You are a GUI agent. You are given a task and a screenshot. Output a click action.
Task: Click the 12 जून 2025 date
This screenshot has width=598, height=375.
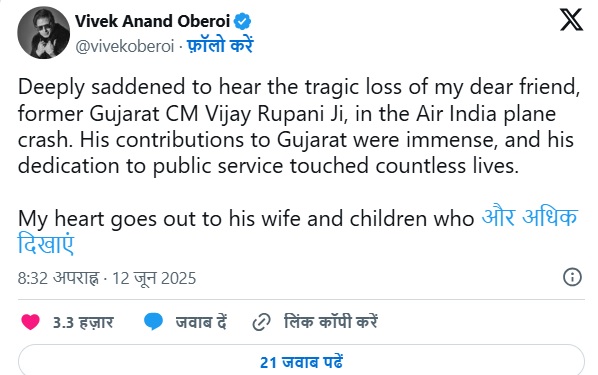click(154, 278)
